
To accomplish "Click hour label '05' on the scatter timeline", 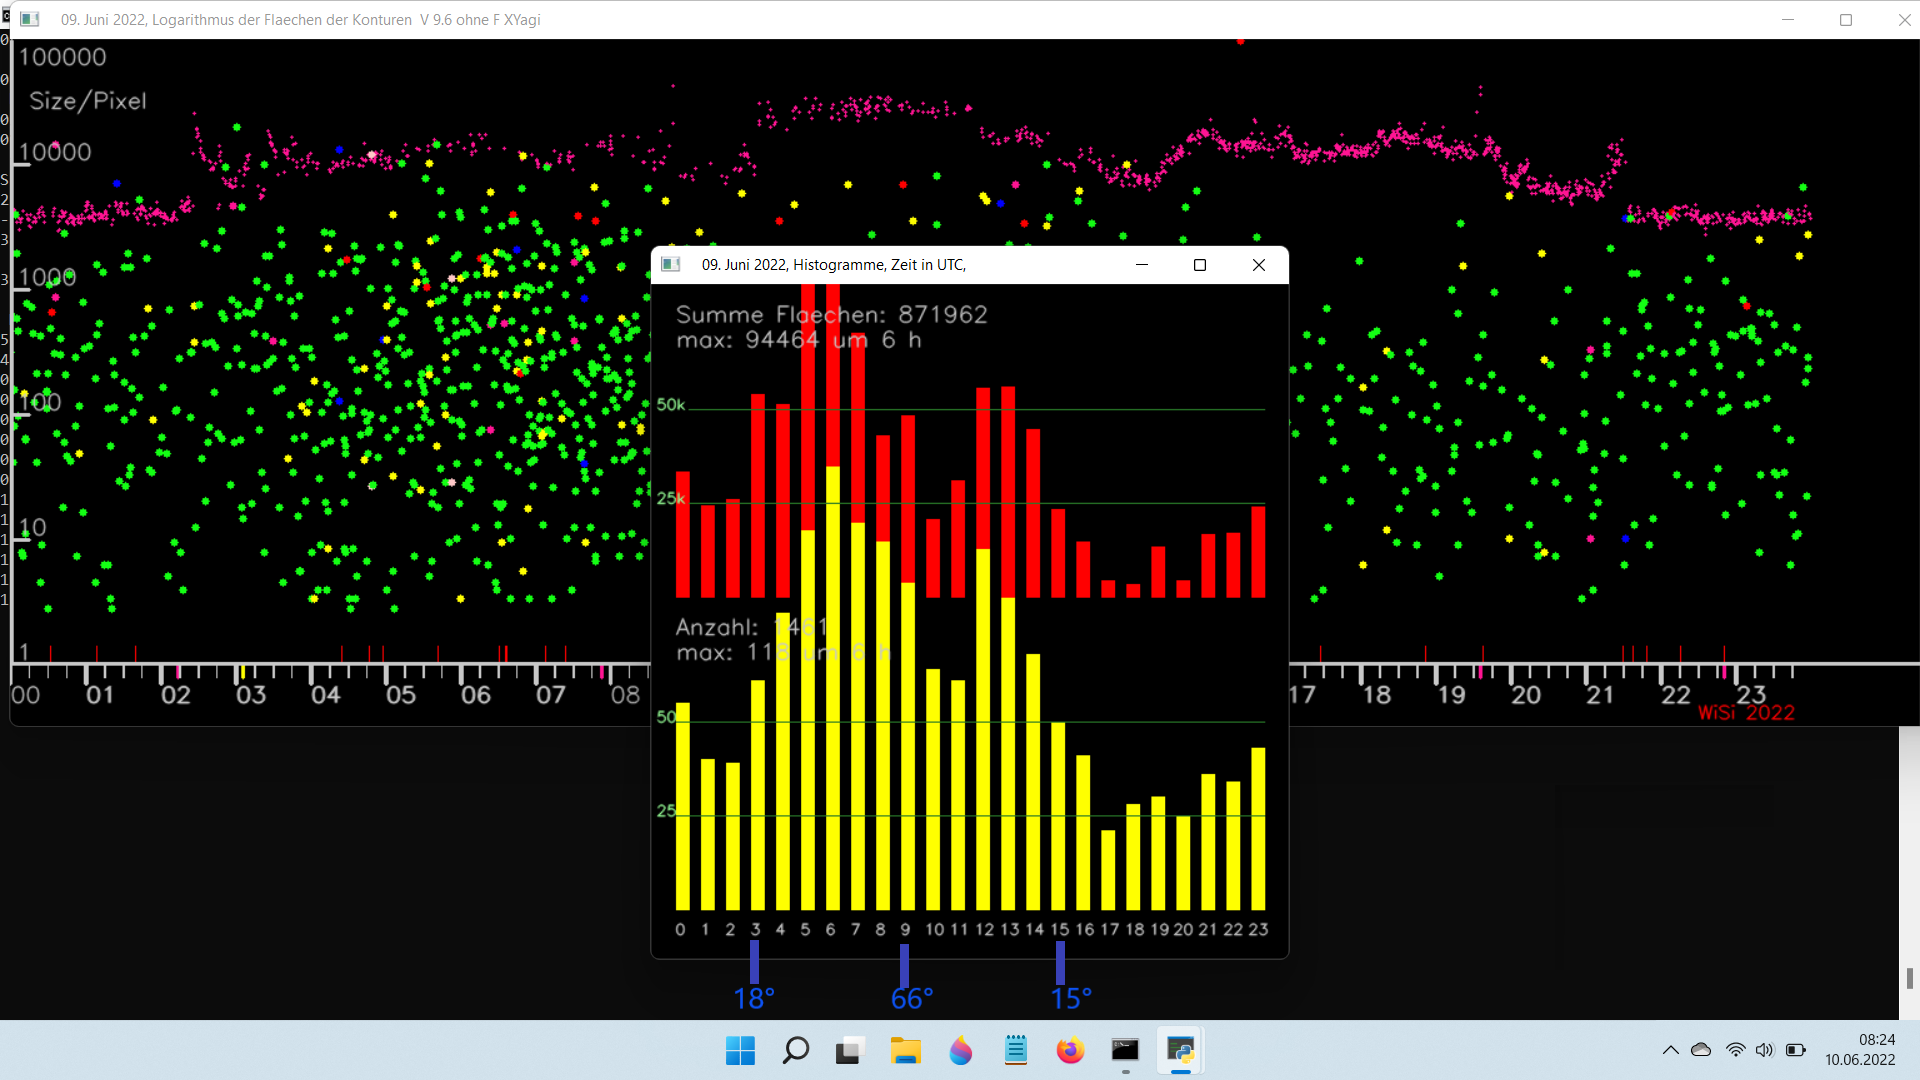I will point(401,695).
